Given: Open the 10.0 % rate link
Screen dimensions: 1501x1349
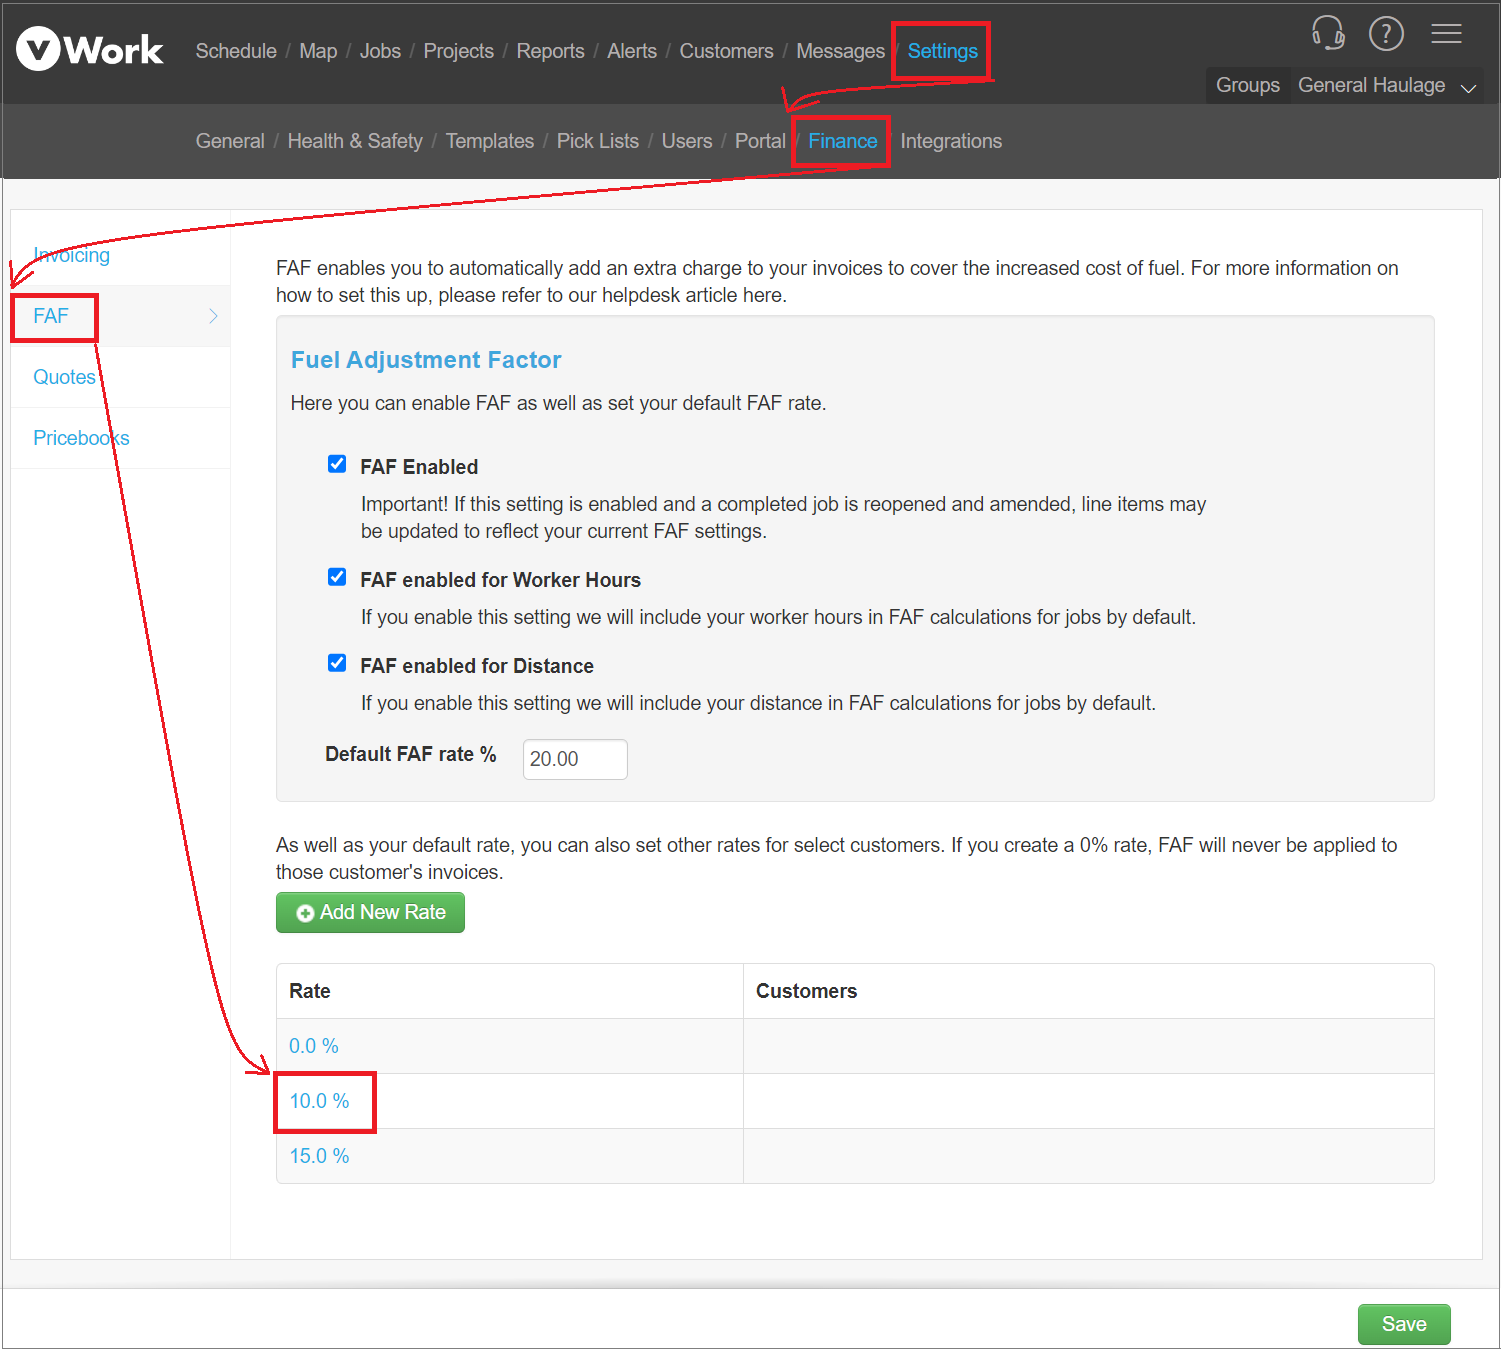Looking at the screenshot, I should click(x=318, y=1100).
